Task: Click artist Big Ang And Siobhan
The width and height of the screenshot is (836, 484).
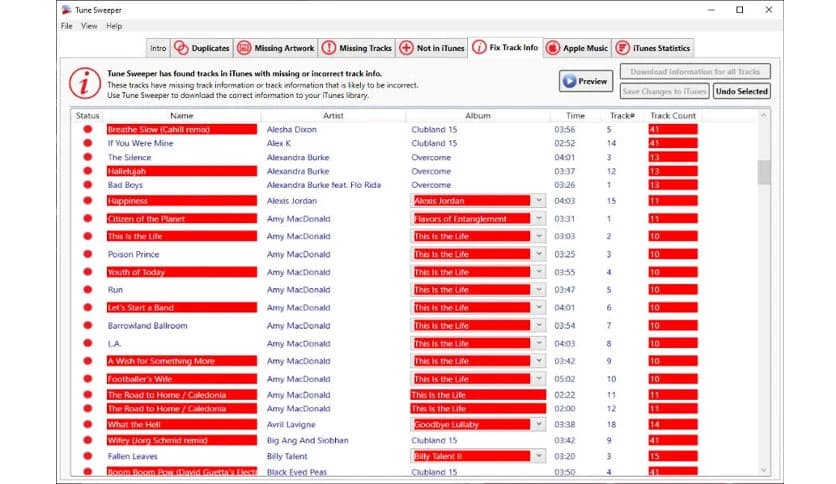Action: [308, 440]
